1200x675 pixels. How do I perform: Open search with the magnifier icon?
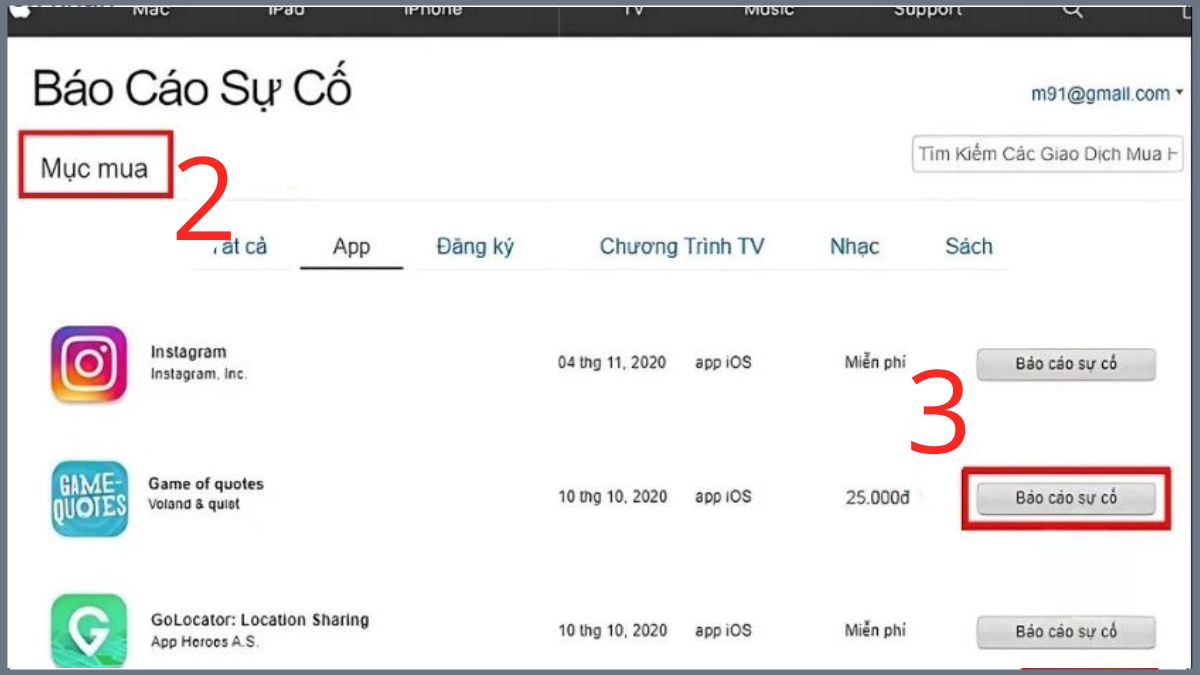pyautogui.click(x=1072, y=9)
